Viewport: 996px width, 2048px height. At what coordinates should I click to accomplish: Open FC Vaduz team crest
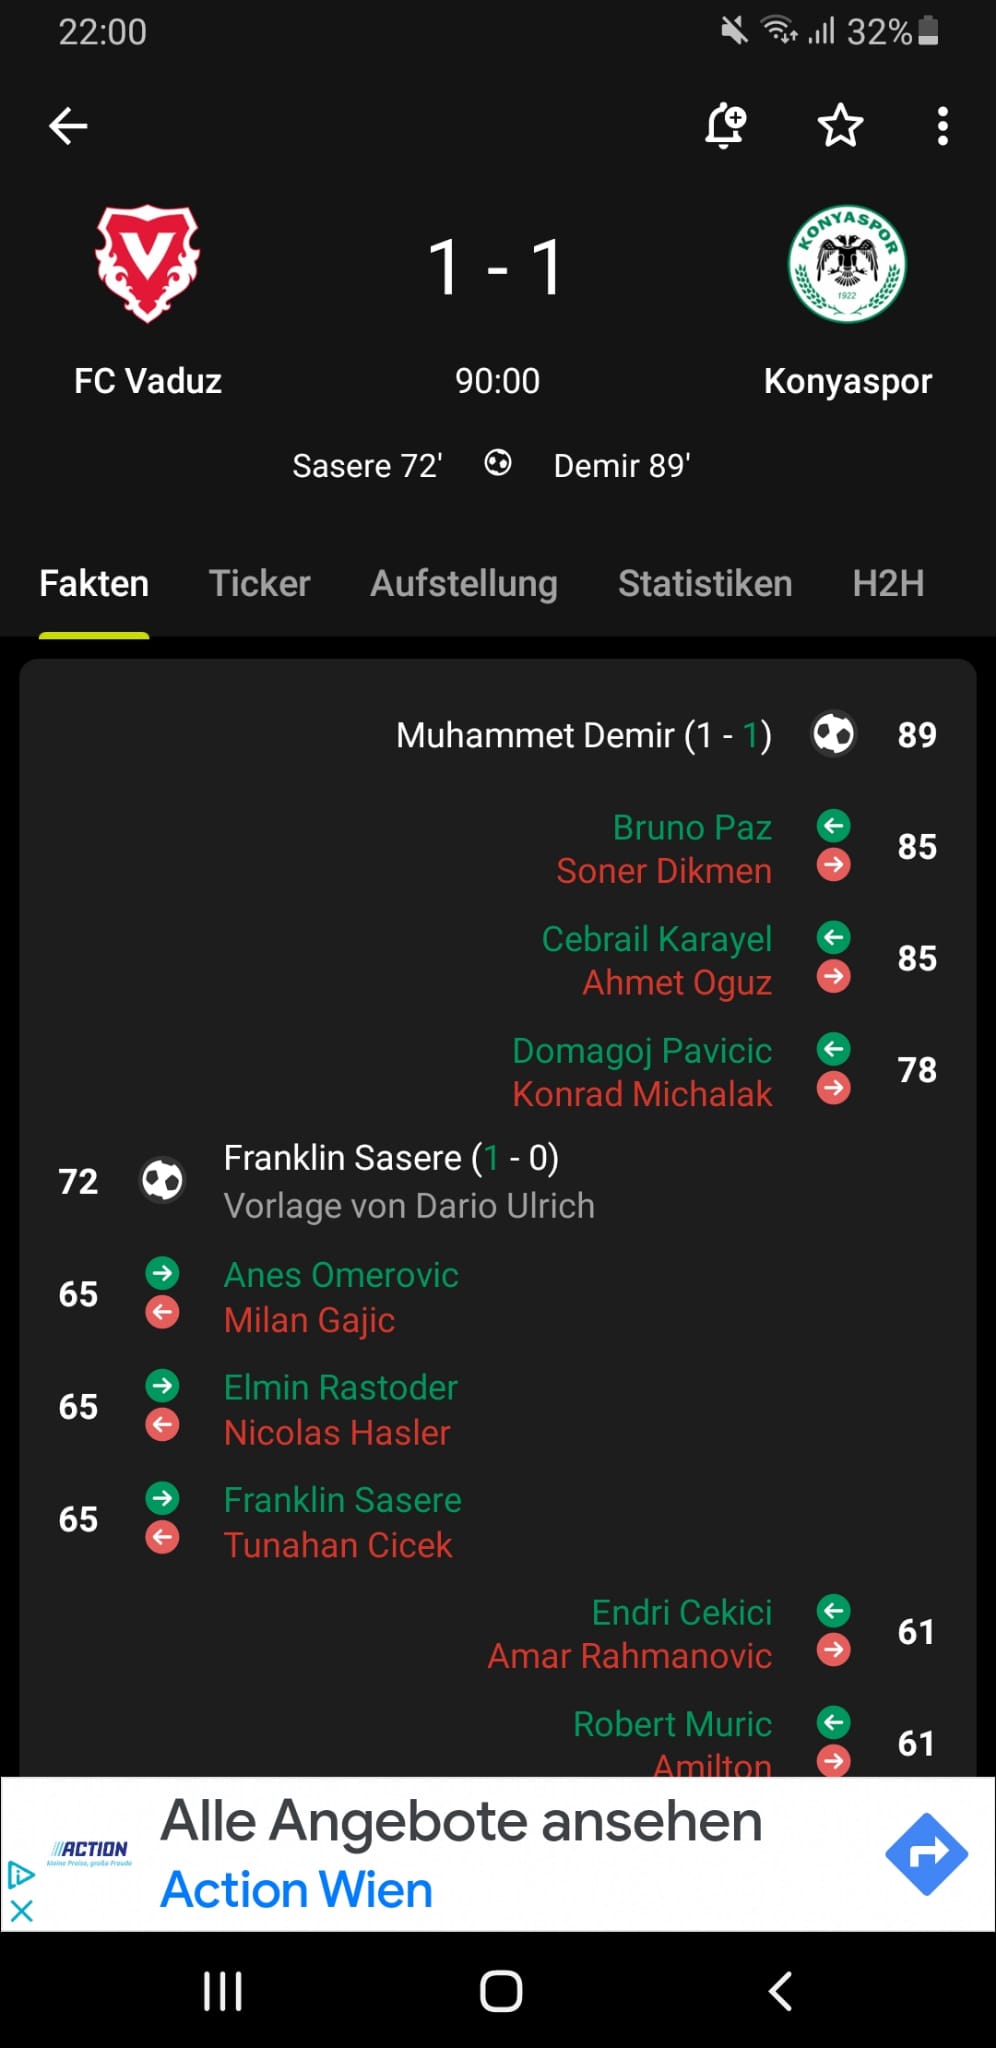pyautogui.click(x=147, y=264)
